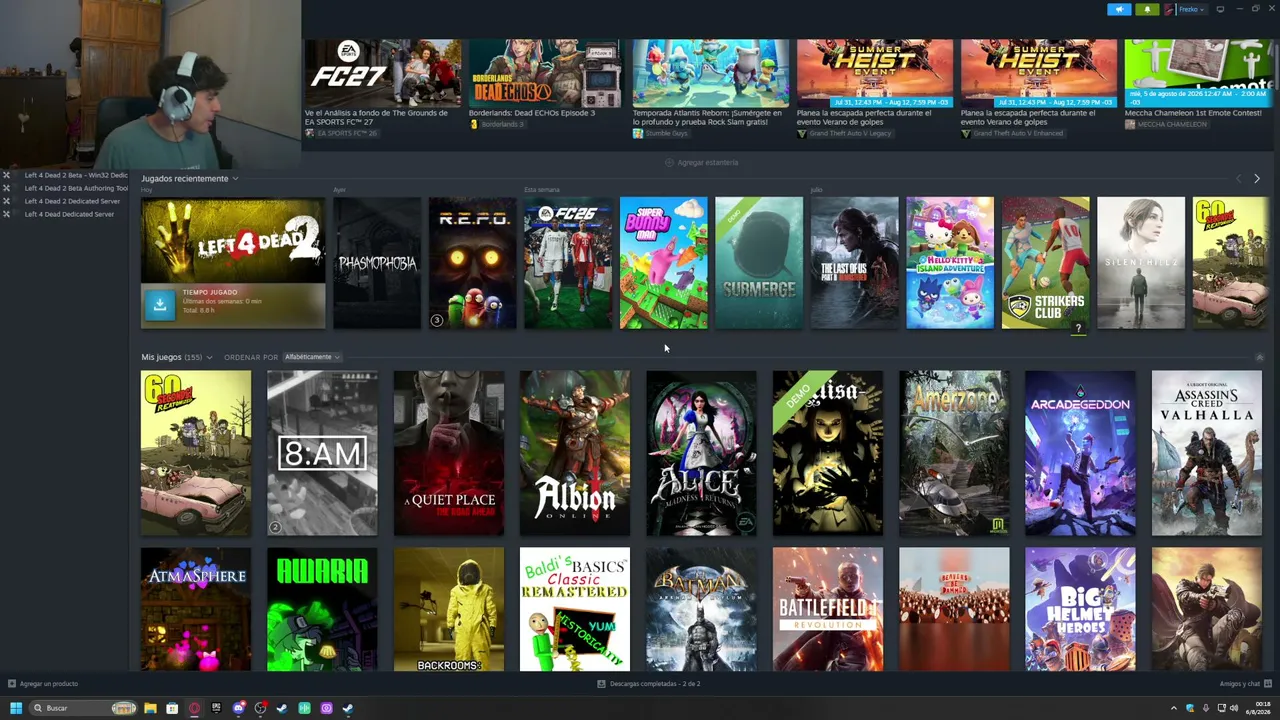Image resolution: width=1280 pixels, height=720 pixels.
Task: Open Submerge demo game tile
Action: [759, 263]
